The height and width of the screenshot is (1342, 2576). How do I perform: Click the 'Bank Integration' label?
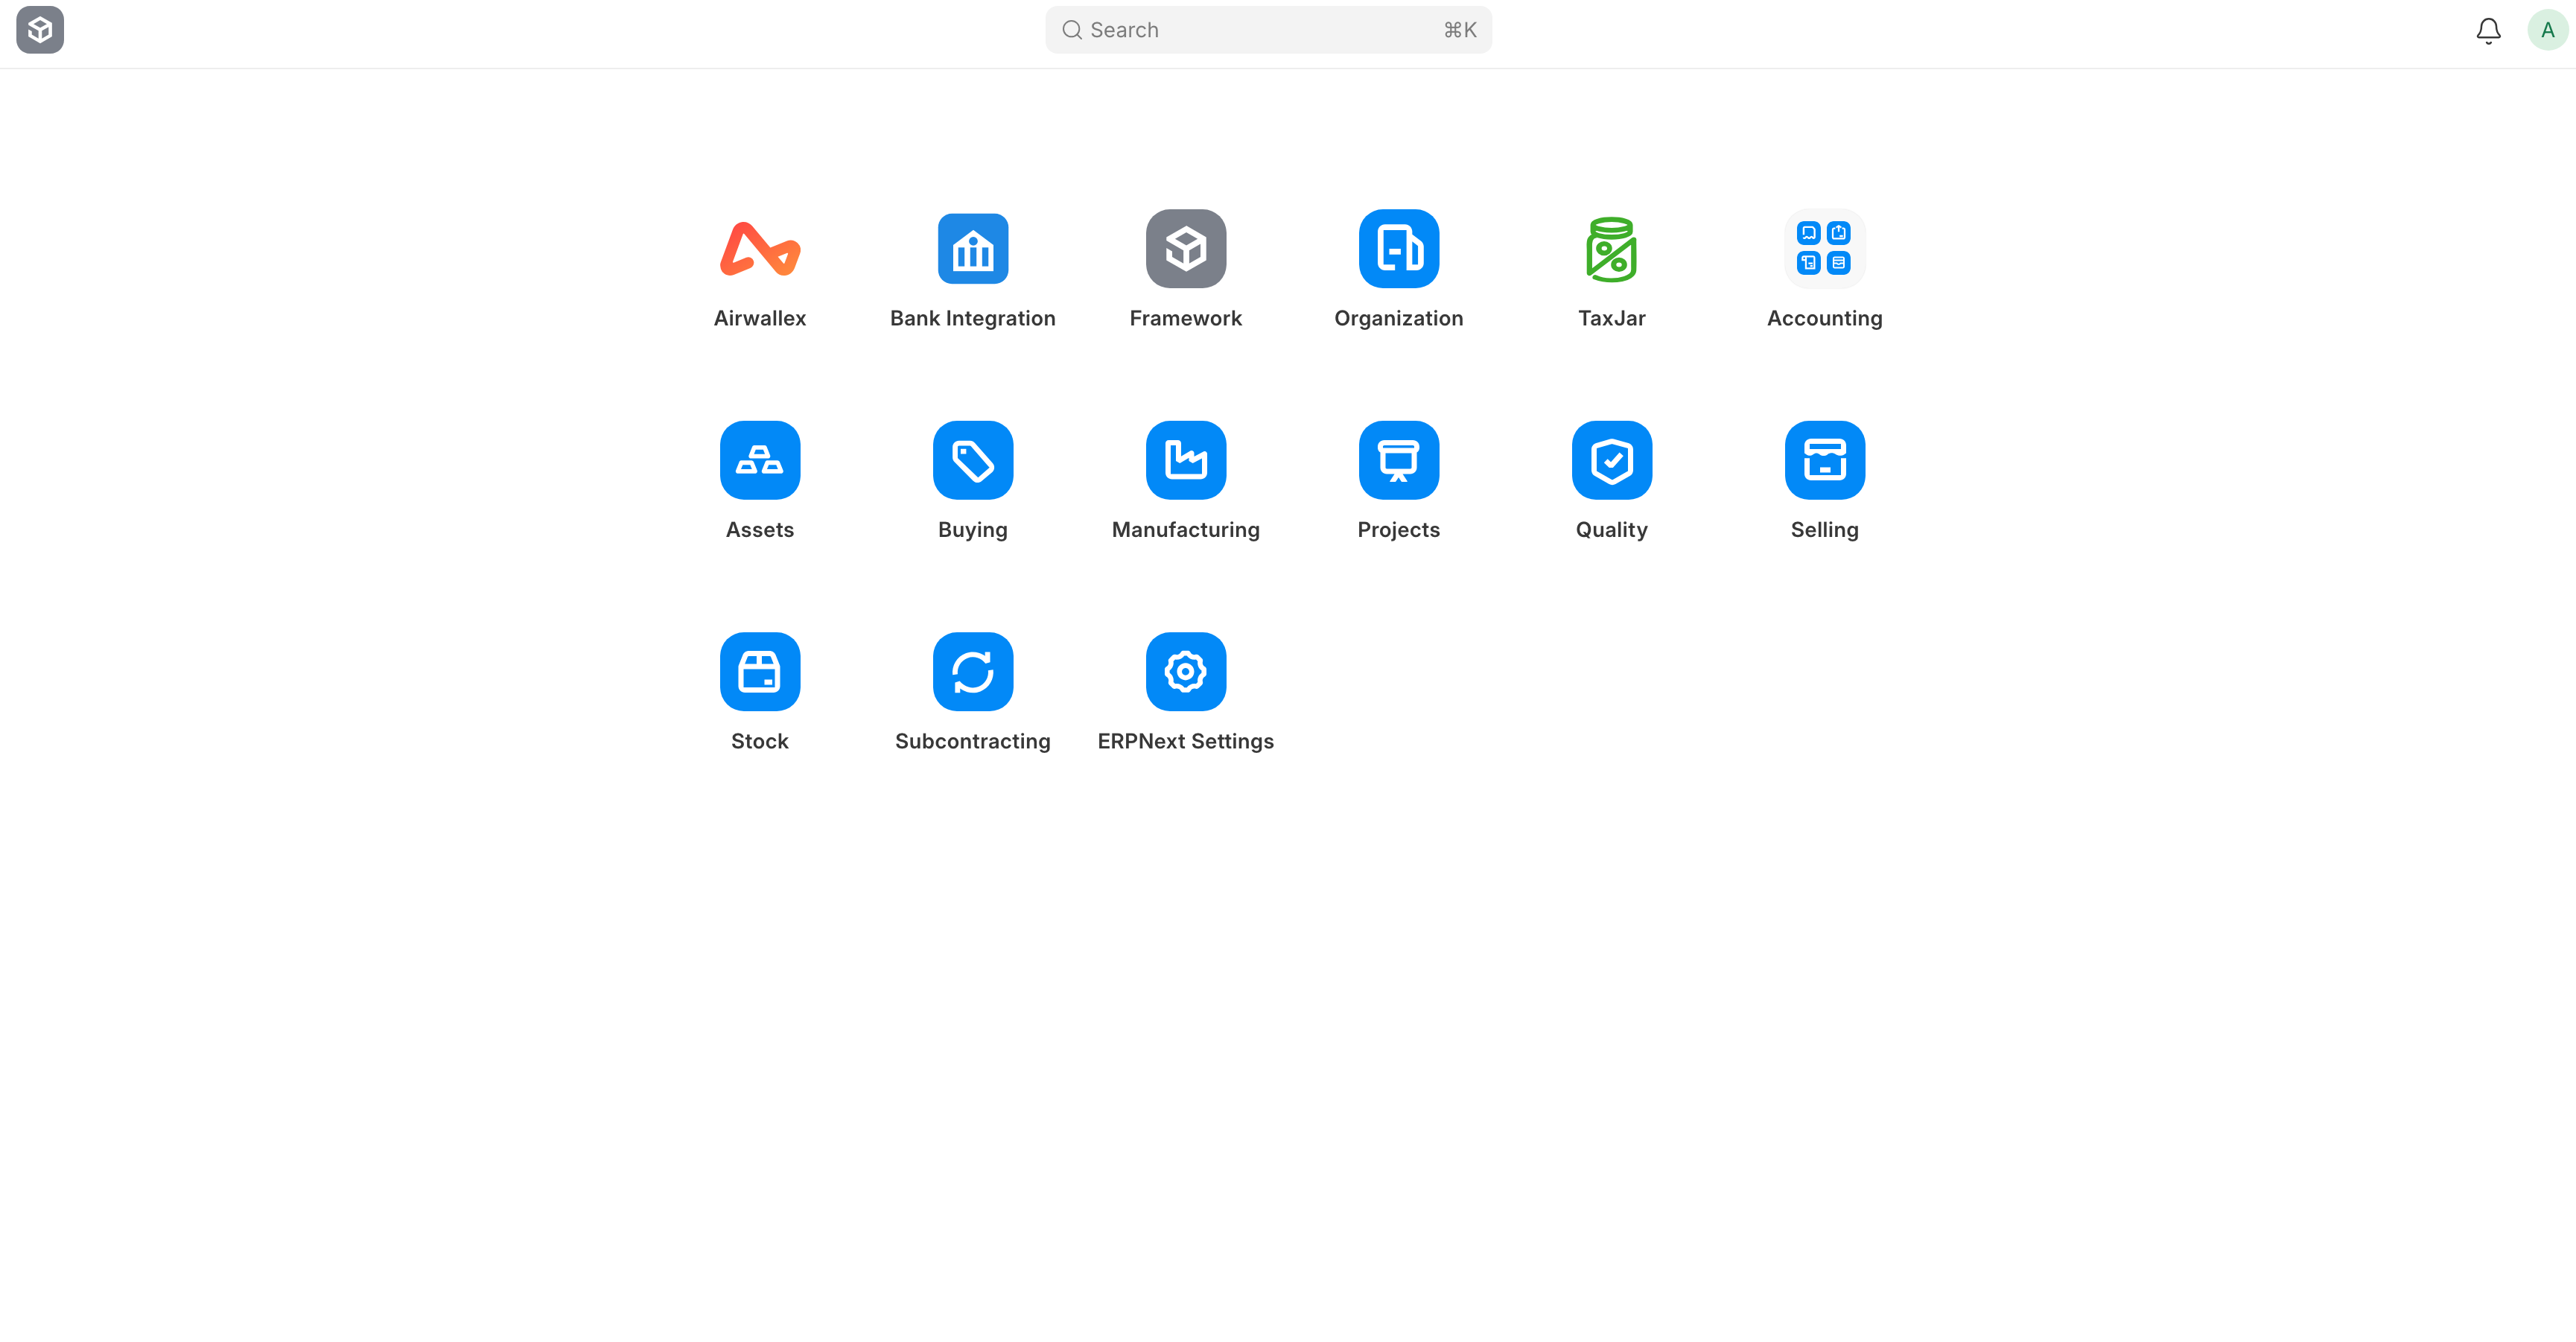tap(973, 318)
